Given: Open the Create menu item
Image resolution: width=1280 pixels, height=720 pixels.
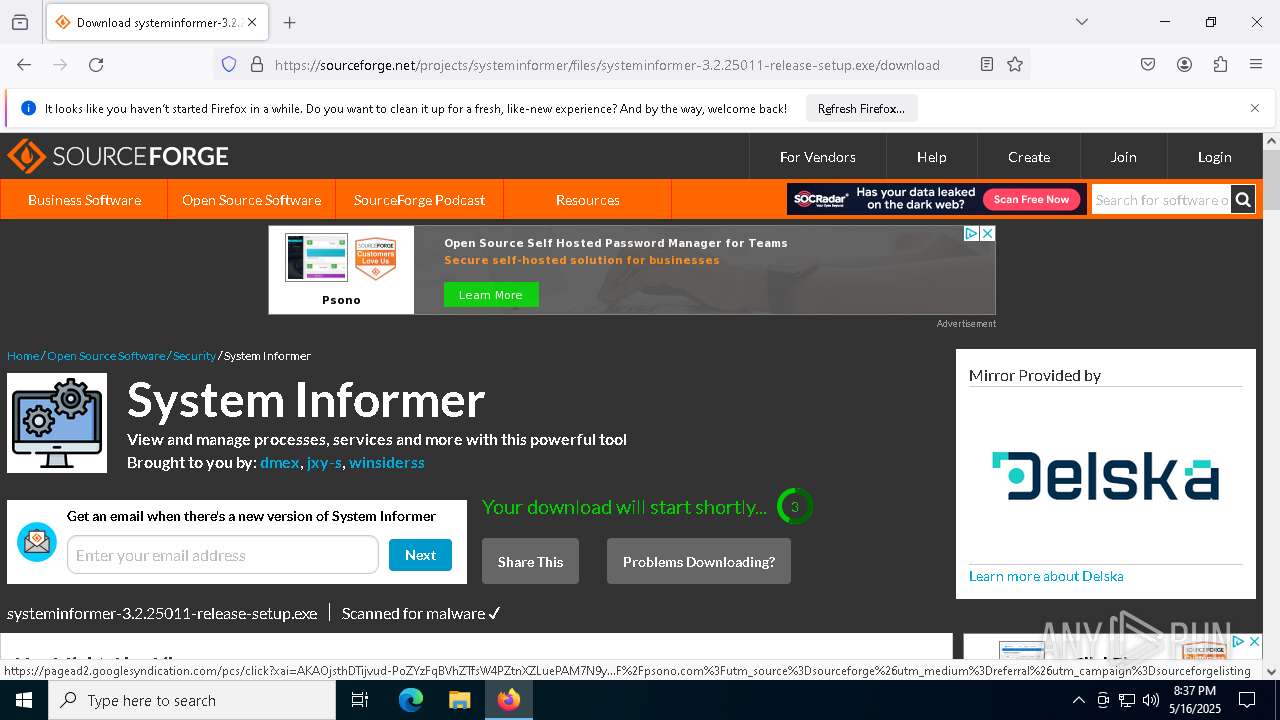Looking at the screenshot, I should coord(1029,157).
